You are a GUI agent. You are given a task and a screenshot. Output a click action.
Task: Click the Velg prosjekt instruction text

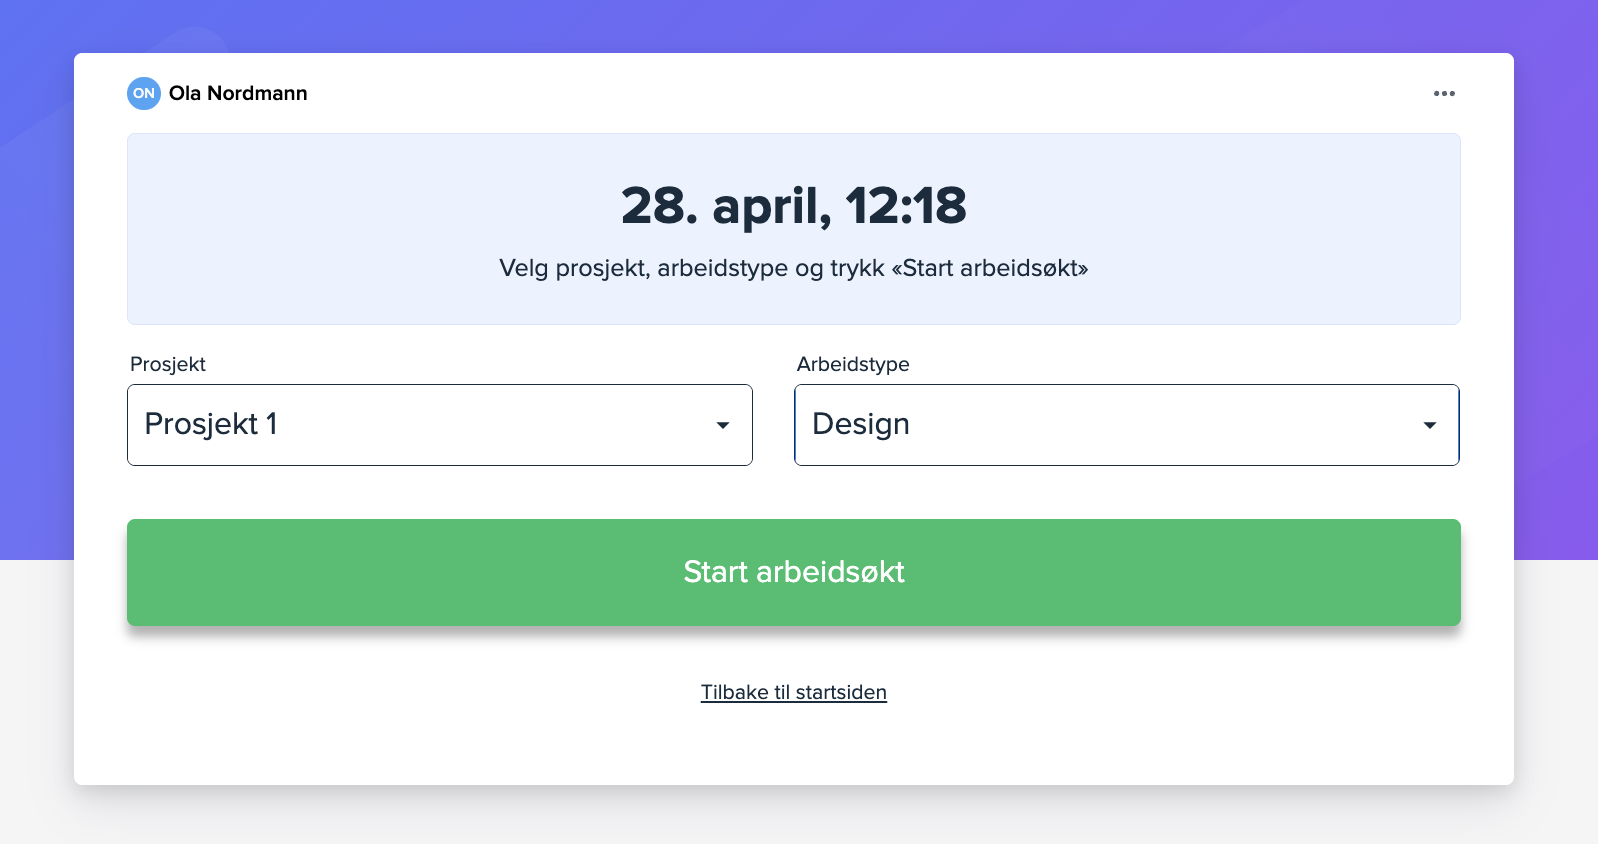[794, 268]
